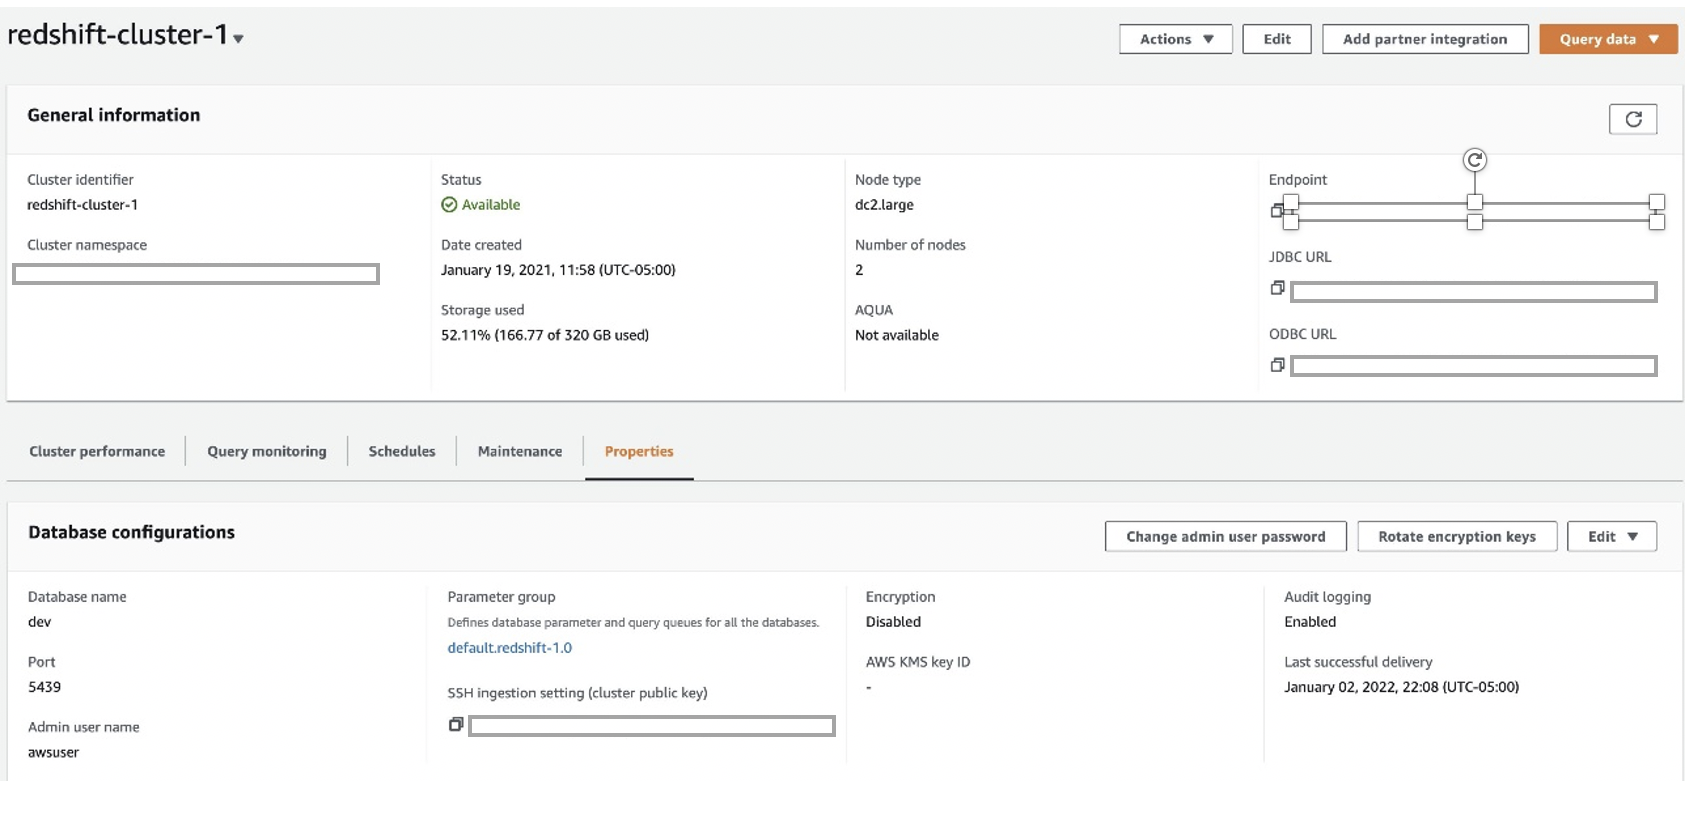
Task: Click the AQUA value Not available
Action: click(x=897, y=335)
